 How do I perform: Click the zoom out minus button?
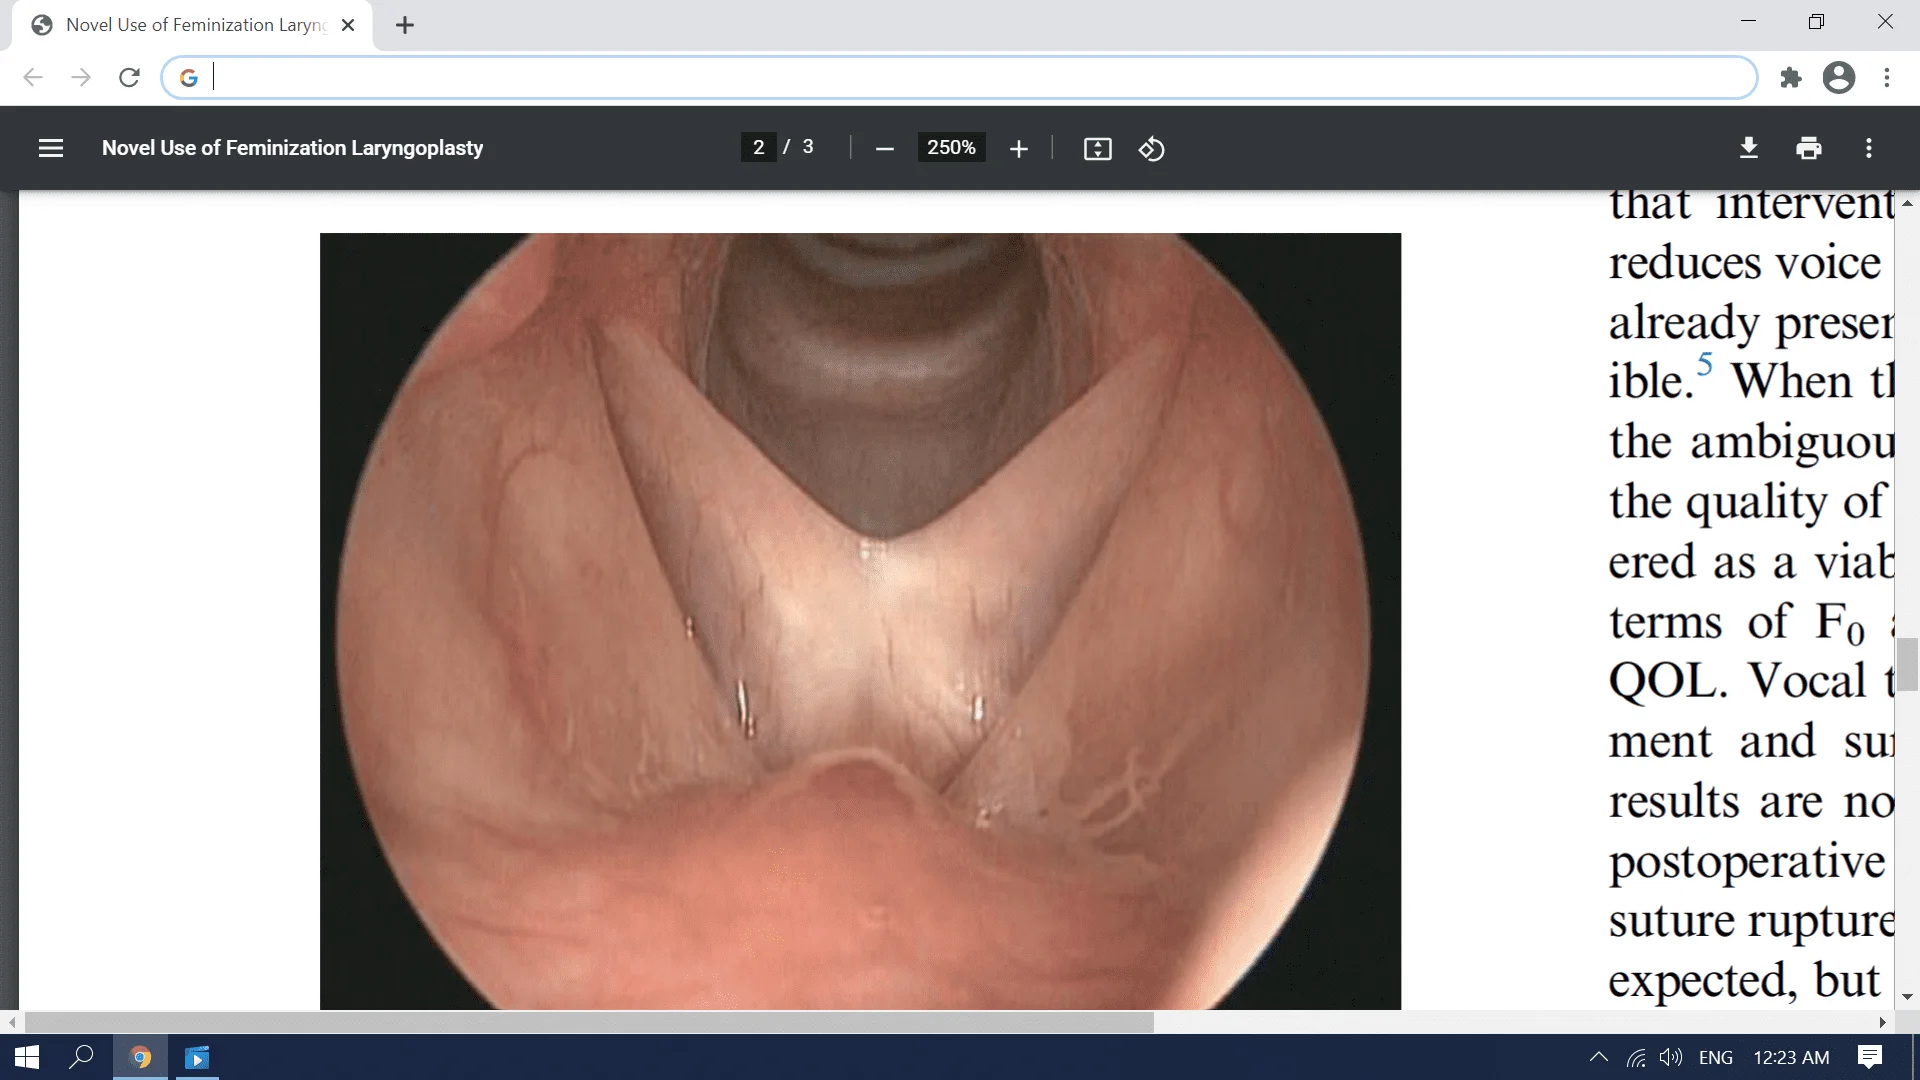(x=884, y=149)
